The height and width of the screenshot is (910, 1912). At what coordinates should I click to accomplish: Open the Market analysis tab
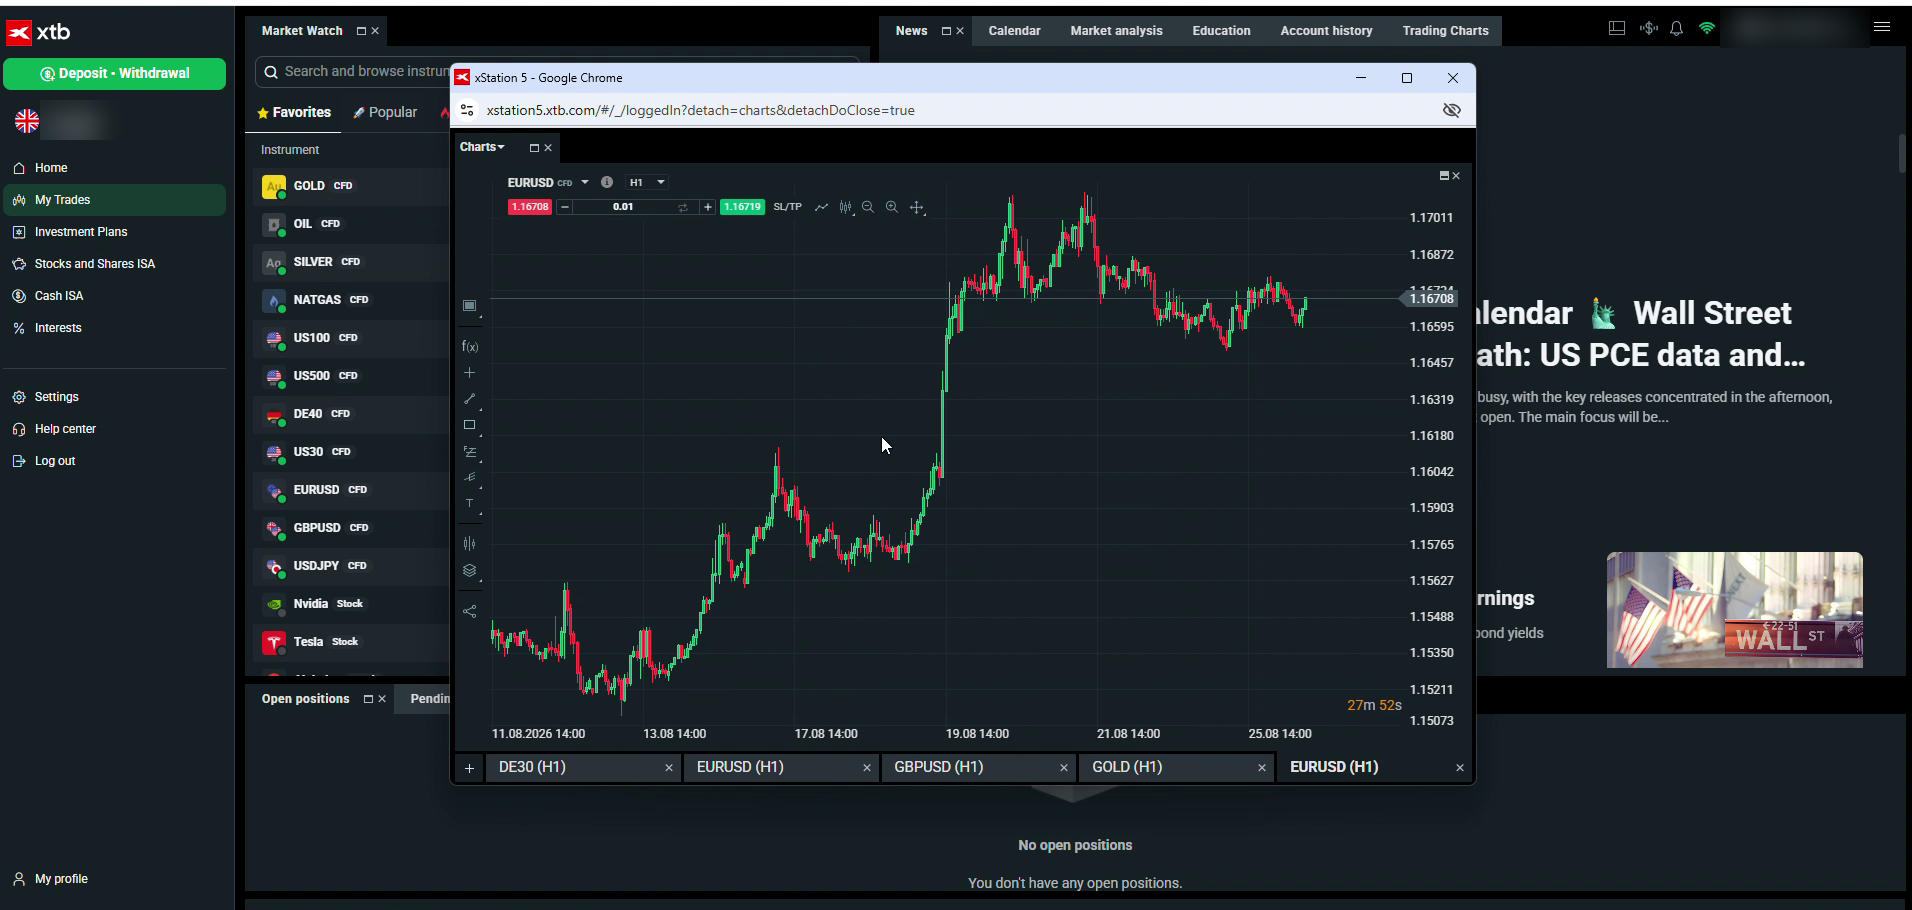click(1116, 31)
